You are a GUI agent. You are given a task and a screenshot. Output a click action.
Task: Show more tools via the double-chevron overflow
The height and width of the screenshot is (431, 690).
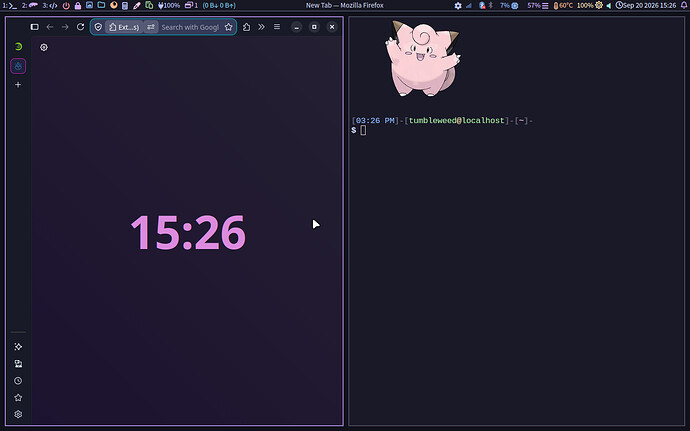click(x=261, y=27)
